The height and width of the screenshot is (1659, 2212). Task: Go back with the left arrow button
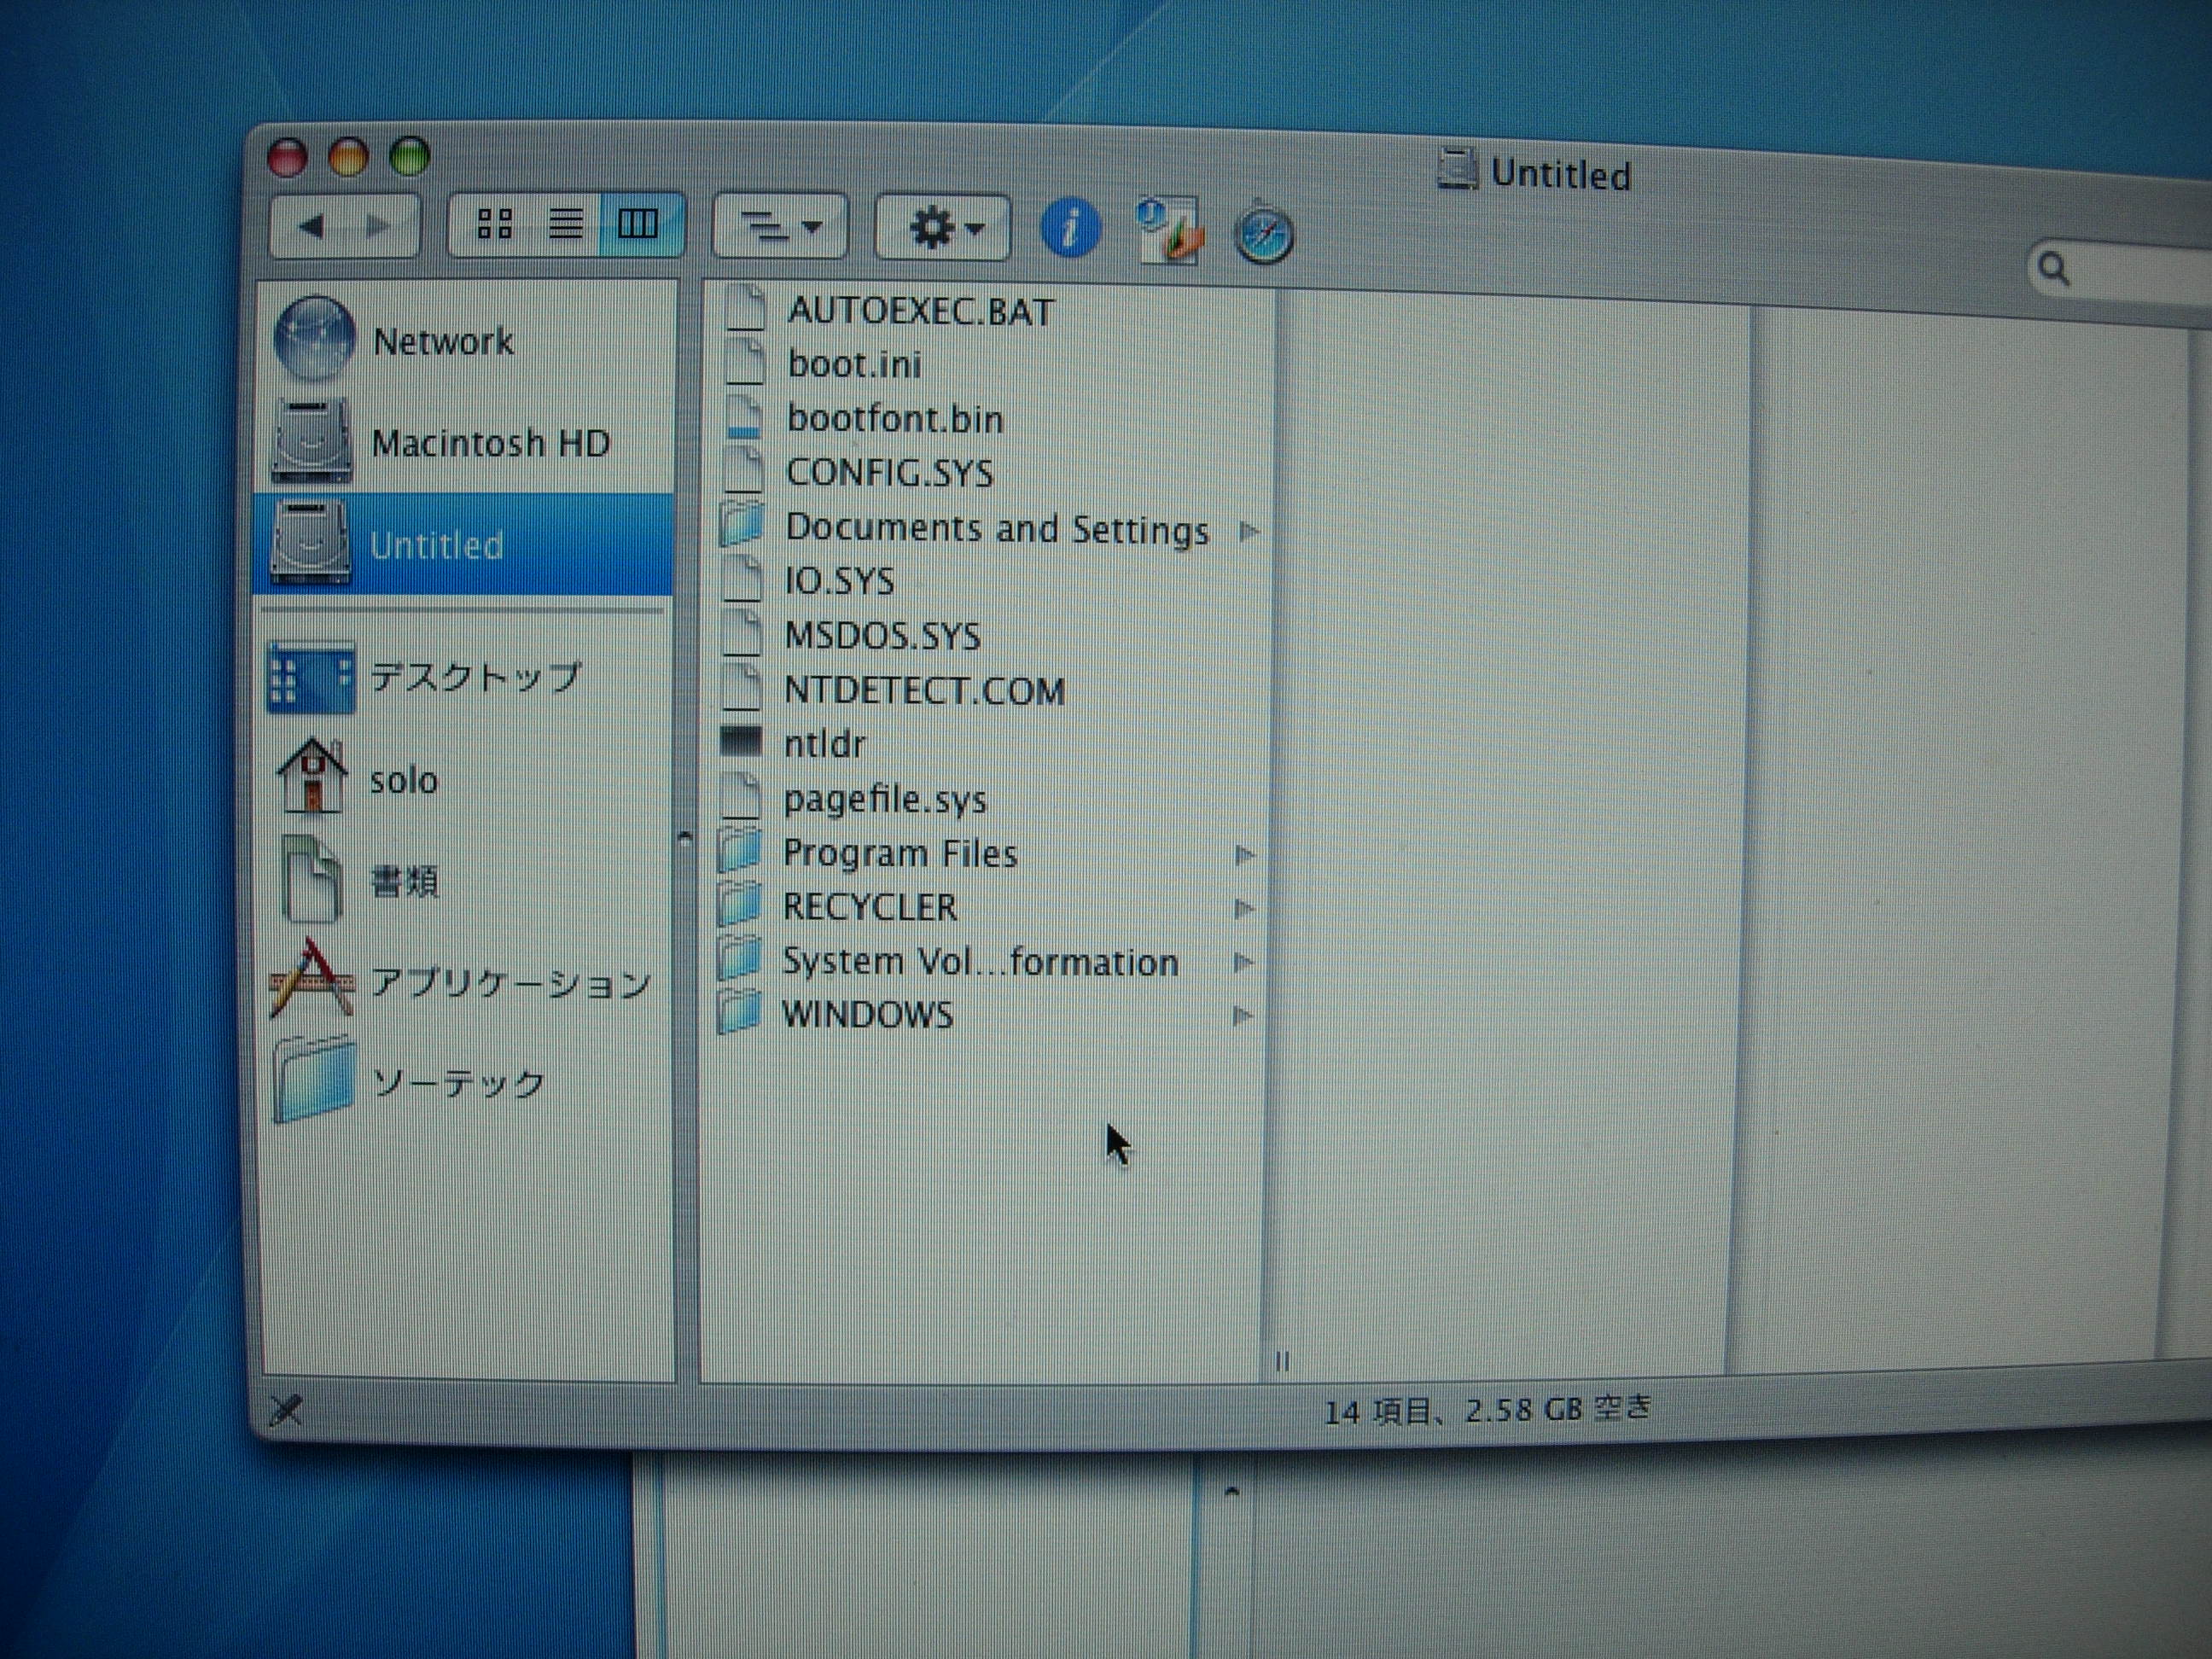pos(311,226)
